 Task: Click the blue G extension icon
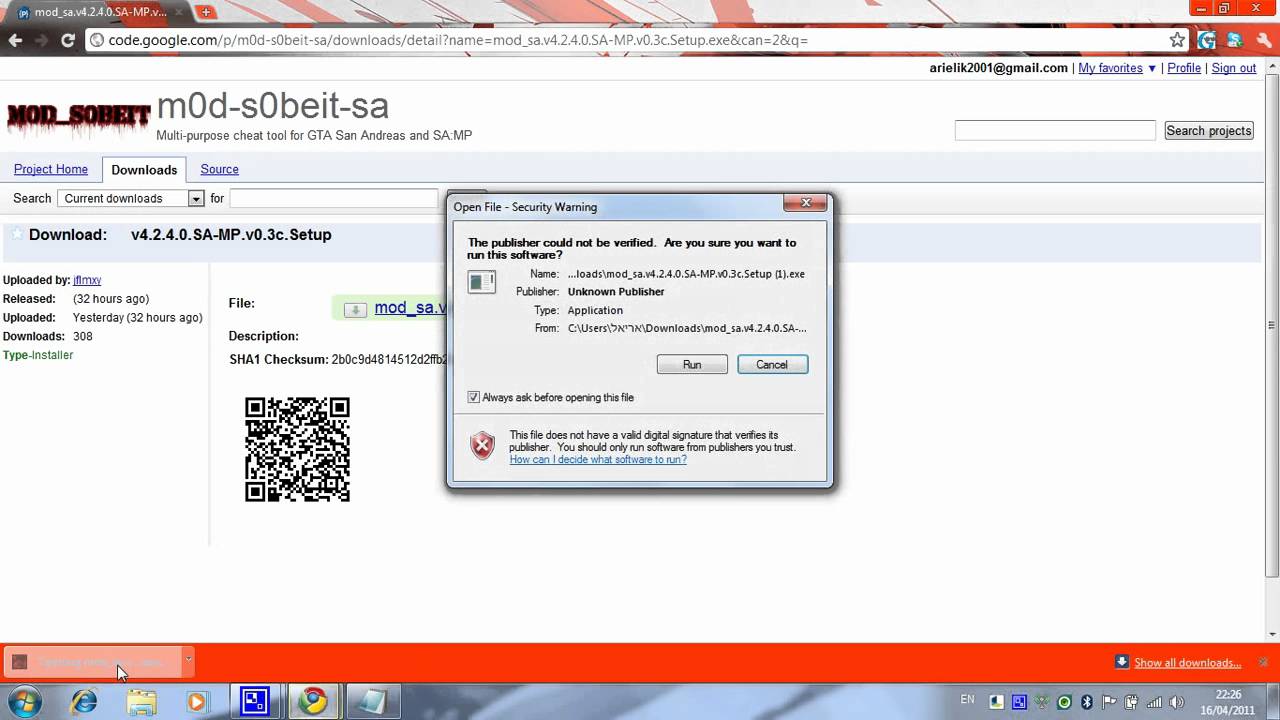1207,40
